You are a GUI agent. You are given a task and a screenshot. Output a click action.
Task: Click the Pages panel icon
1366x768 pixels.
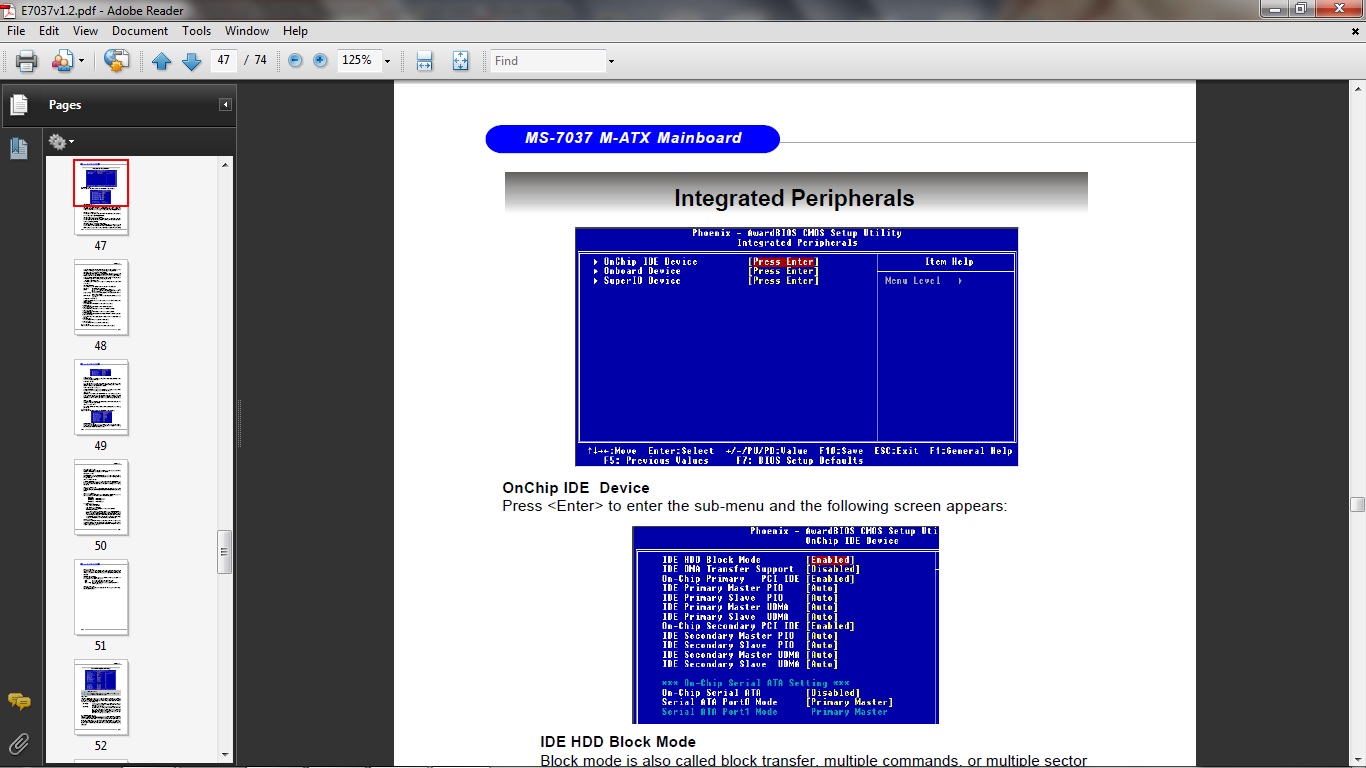(19, 104)
